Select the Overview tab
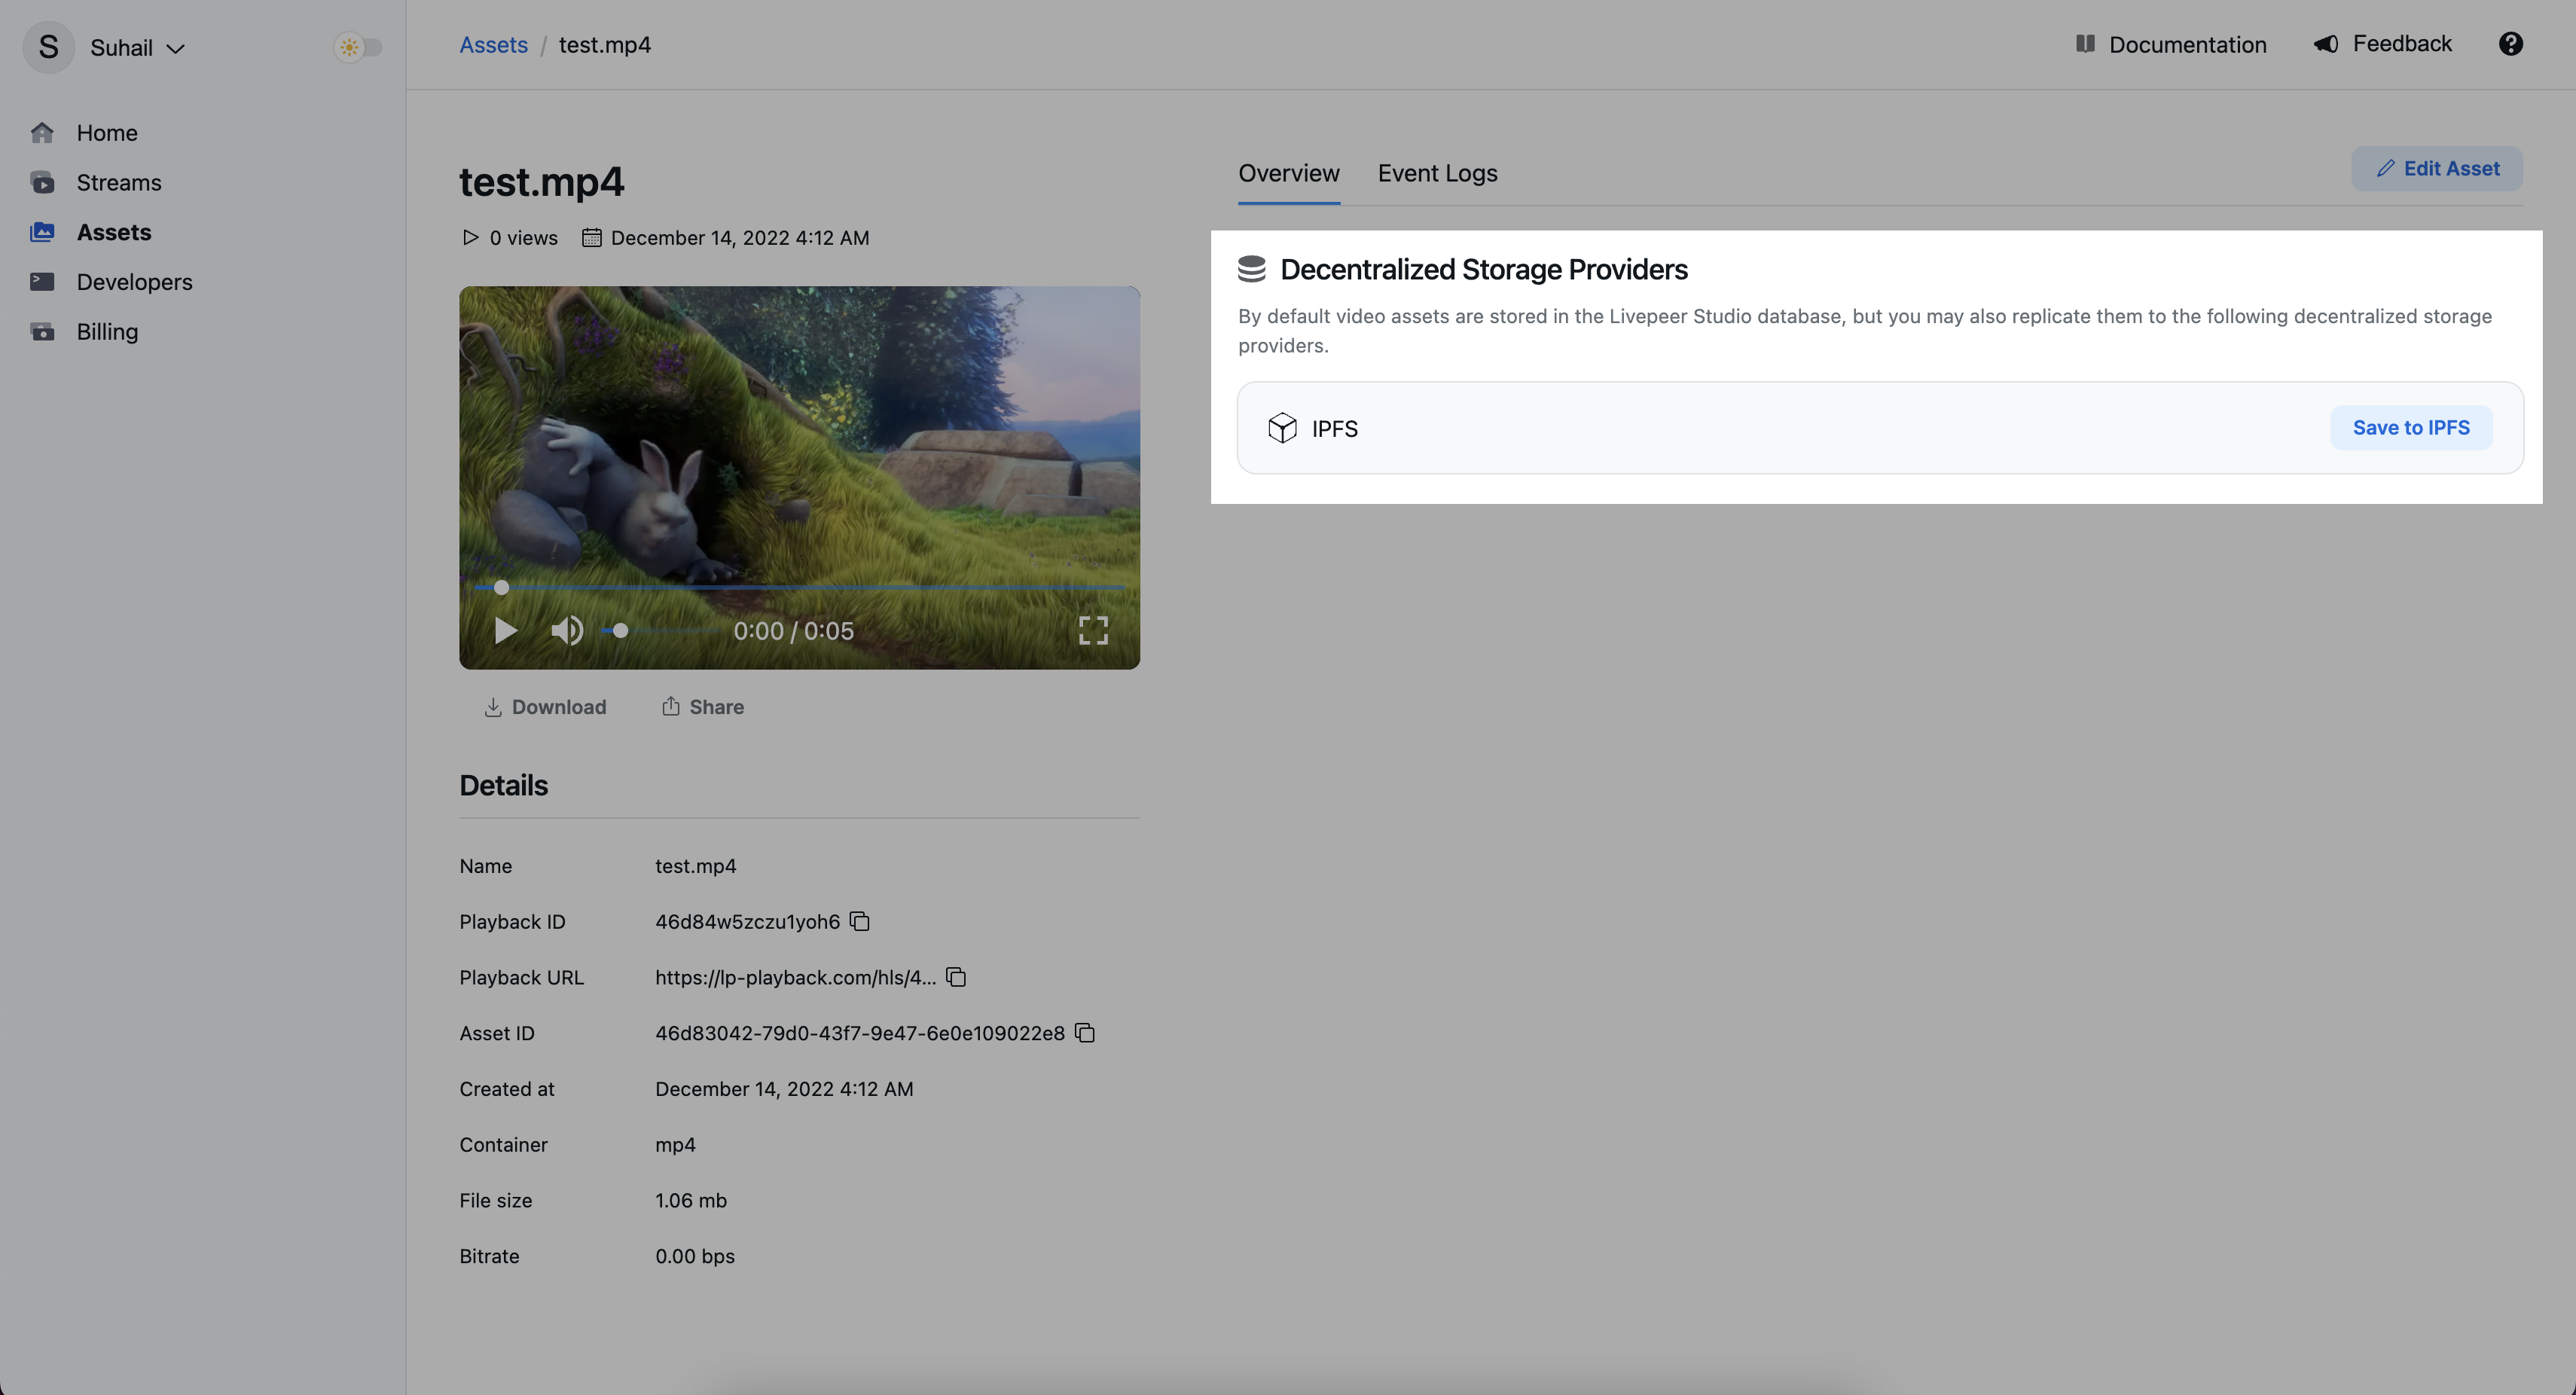Viewport: 2576px width, 1395px height. 1288,172
